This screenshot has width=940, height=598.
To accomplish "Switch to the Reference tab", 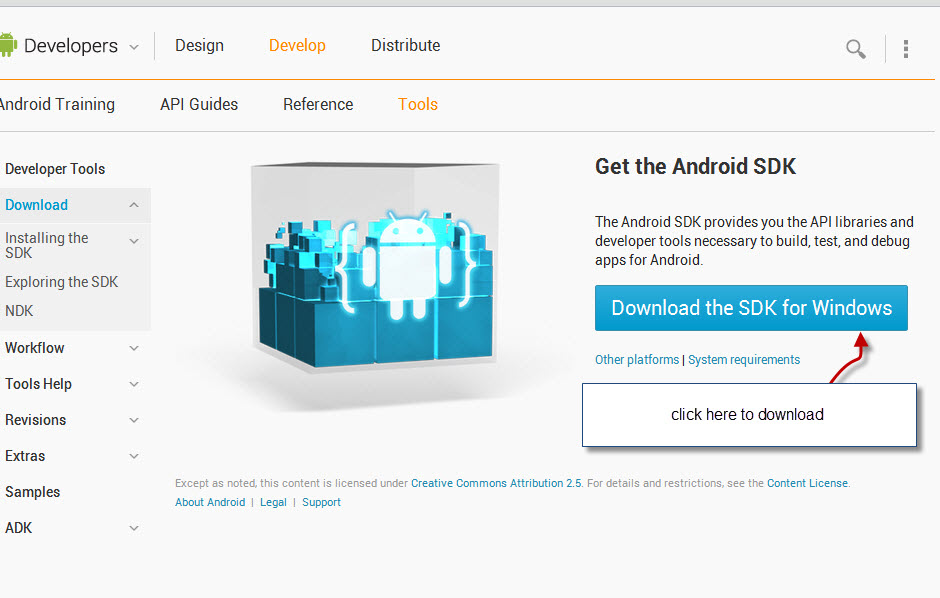I will [317, 104].
